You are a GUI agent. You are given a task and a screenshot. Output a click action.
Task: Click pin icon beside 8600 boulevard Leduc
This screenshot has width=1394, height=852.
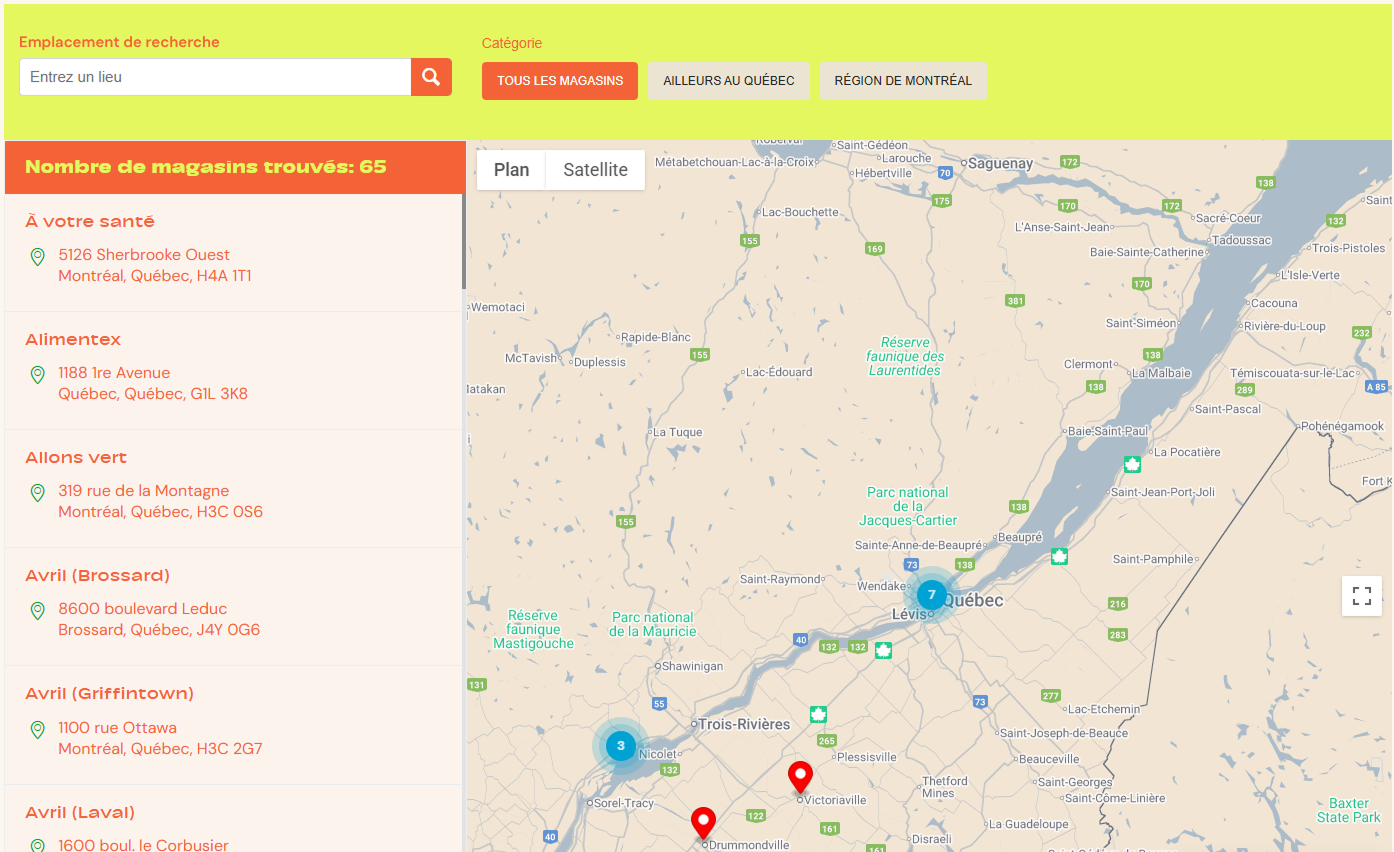38,611
